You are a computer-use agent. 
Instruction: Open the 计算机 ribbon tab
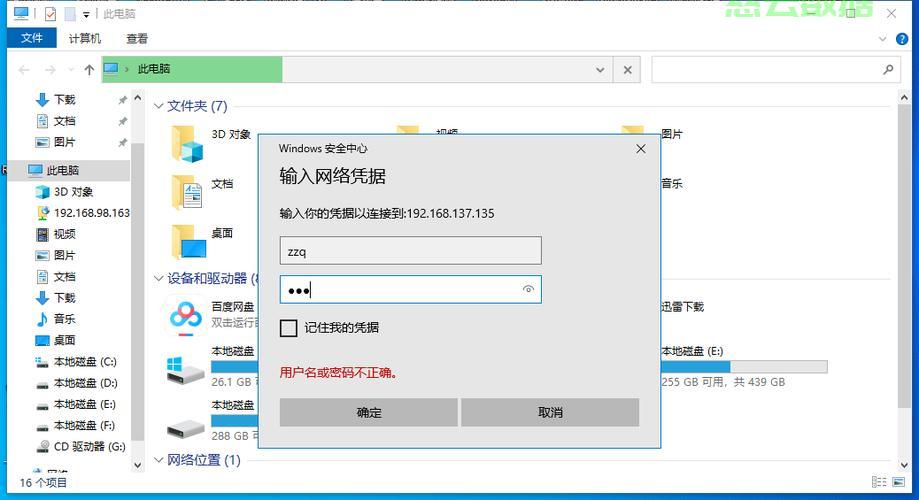tap(85, 39)
